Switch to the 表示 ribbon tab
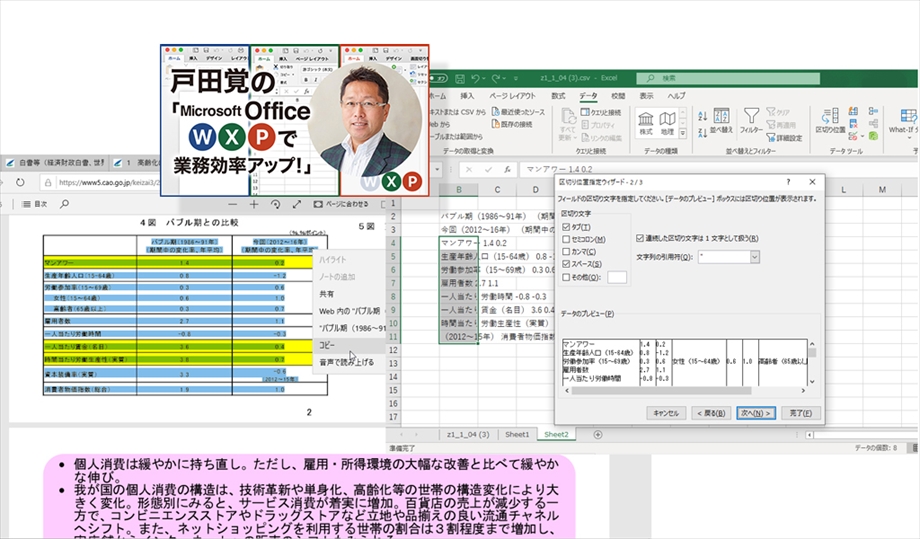Viewport: 920px width, 539px height. 647,96
